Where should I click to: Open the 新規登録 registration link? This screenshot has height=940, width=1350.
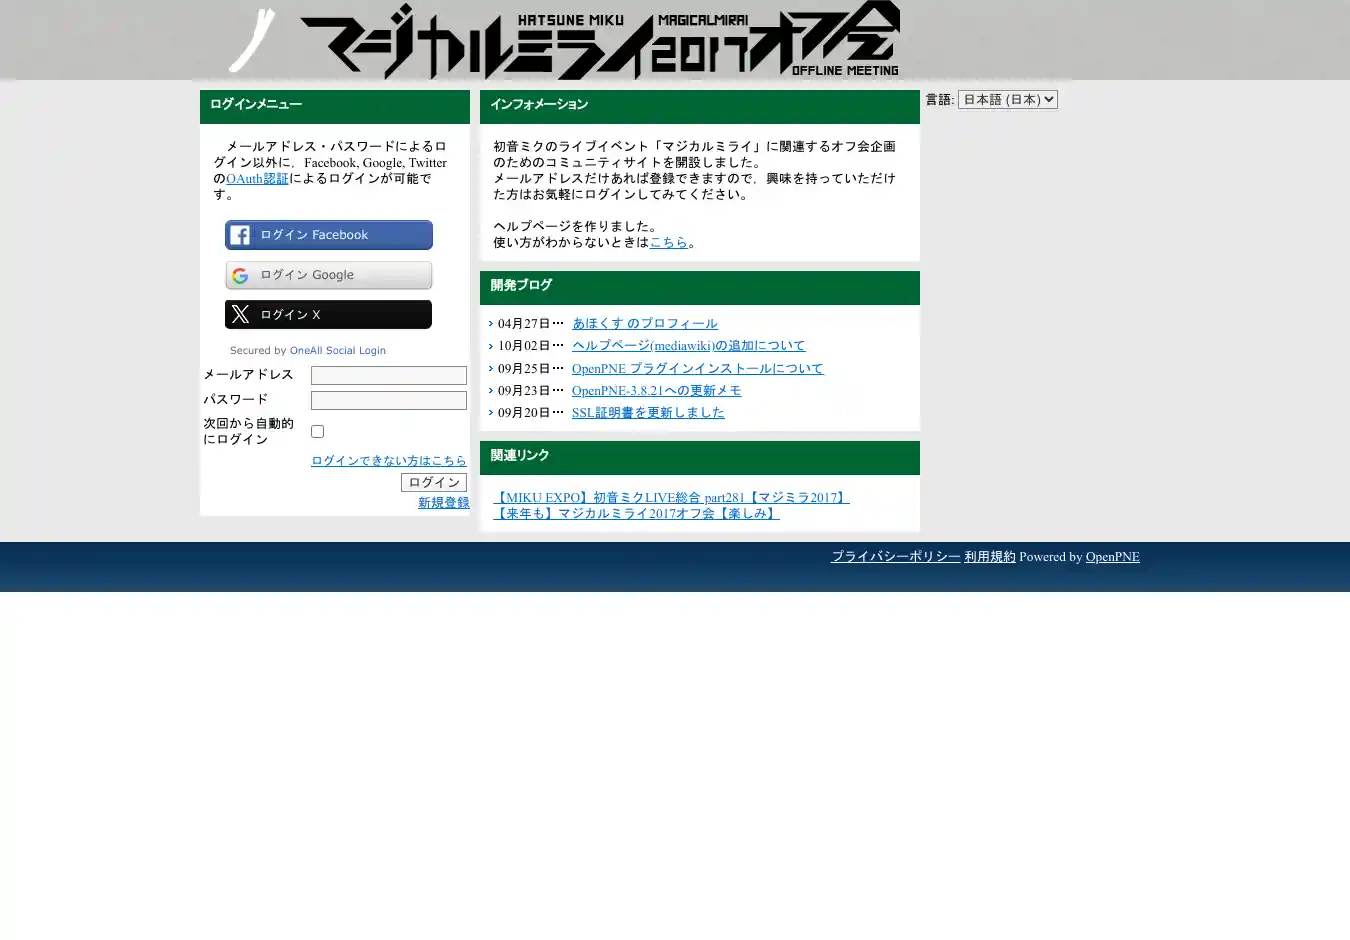[x=443, y=503]
